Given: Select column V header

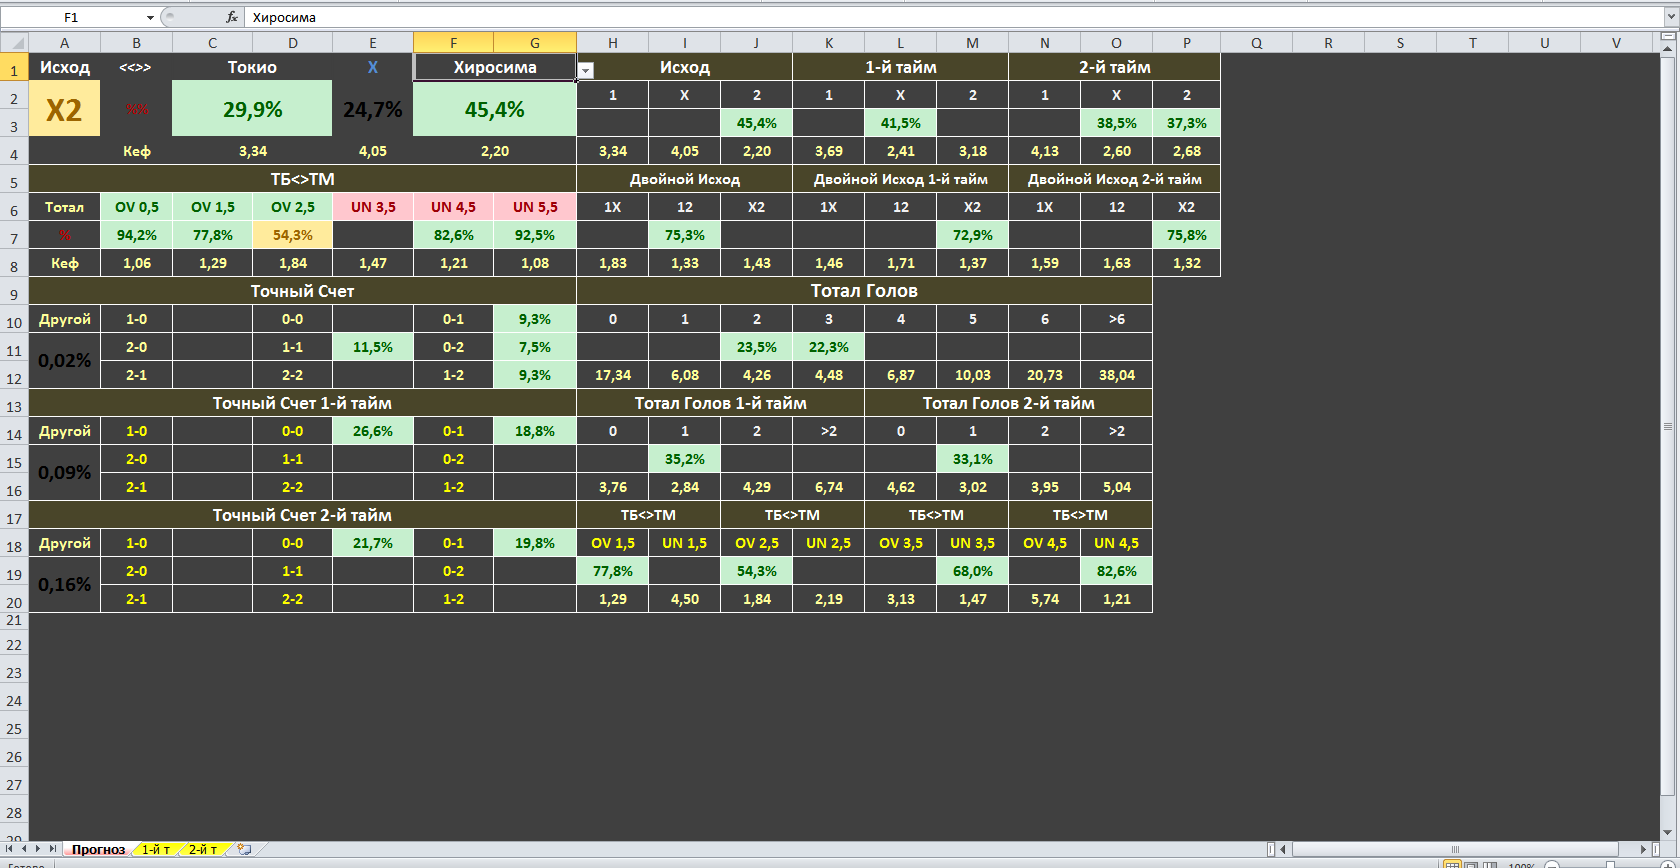Looking at the screenshot, I should pyautogui.click(x=1617, y=43).
